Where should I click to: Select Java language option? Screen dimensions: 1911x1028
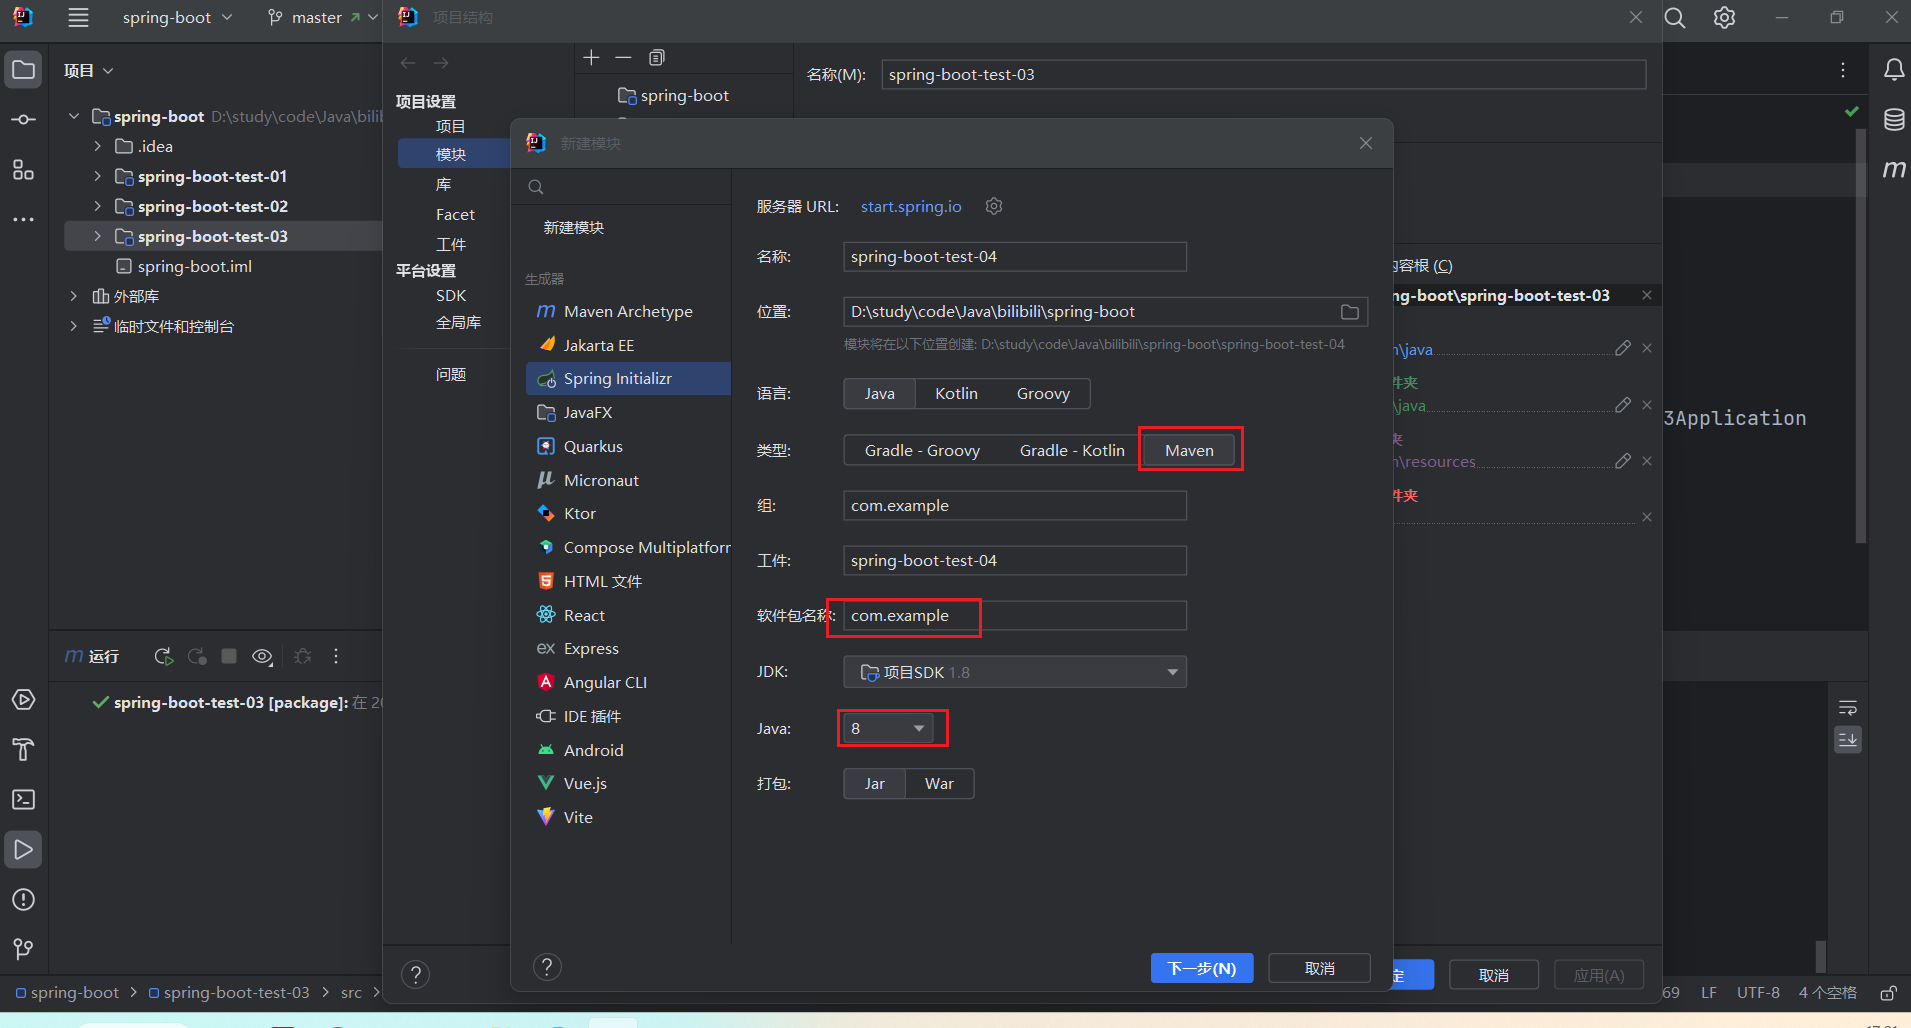[879, 394]
